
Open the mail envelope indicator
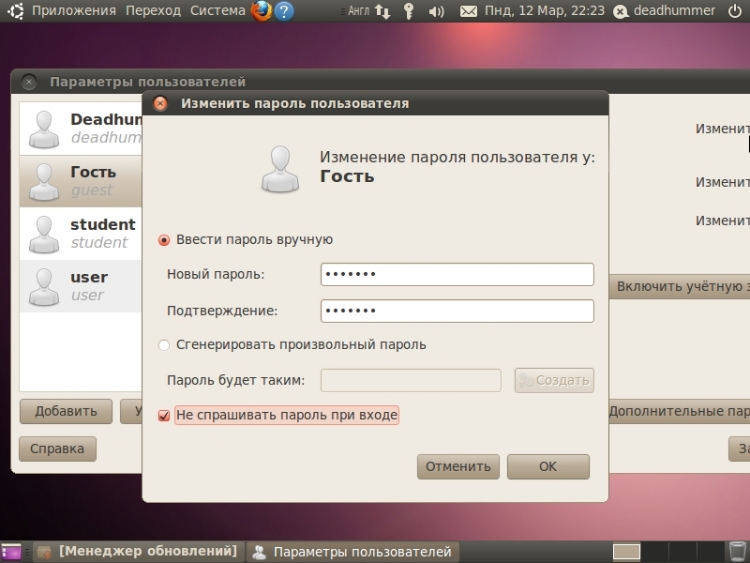tap(468, 11)
